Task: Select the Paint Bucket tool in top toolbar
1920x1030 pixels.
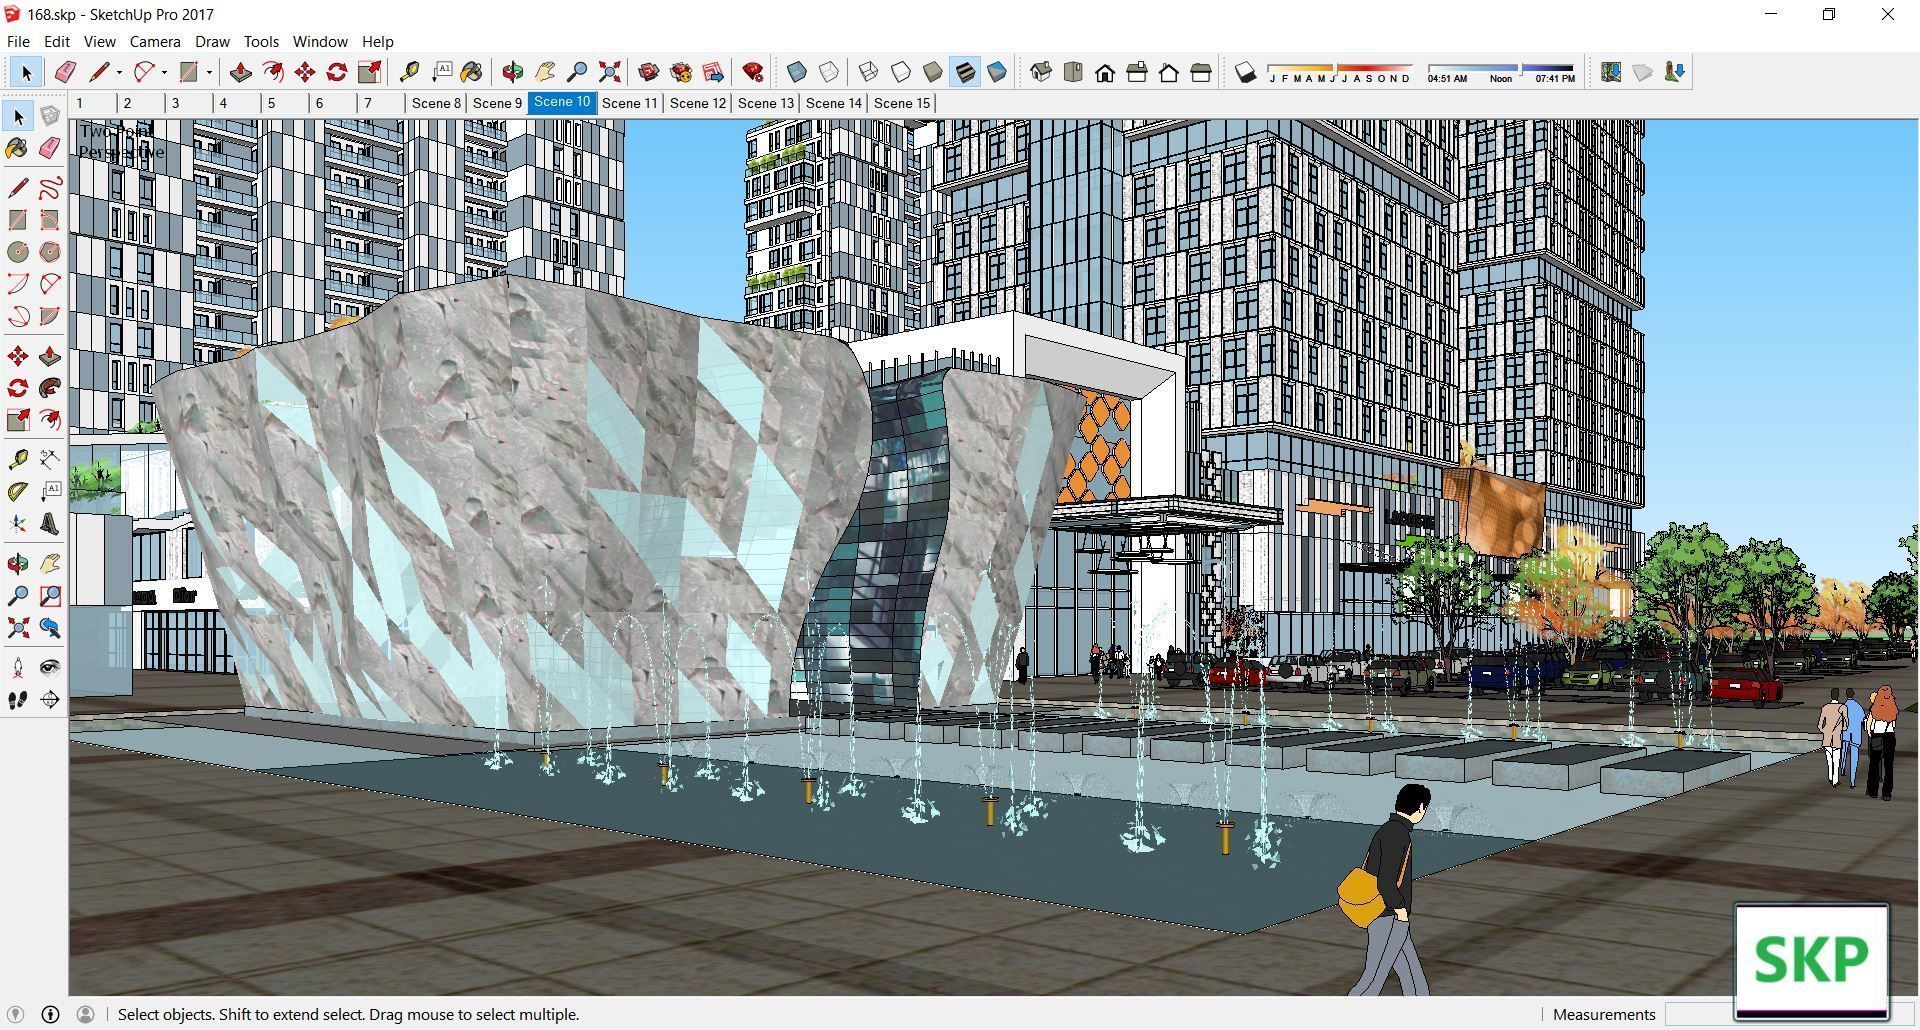Action: tap(472, 72)
